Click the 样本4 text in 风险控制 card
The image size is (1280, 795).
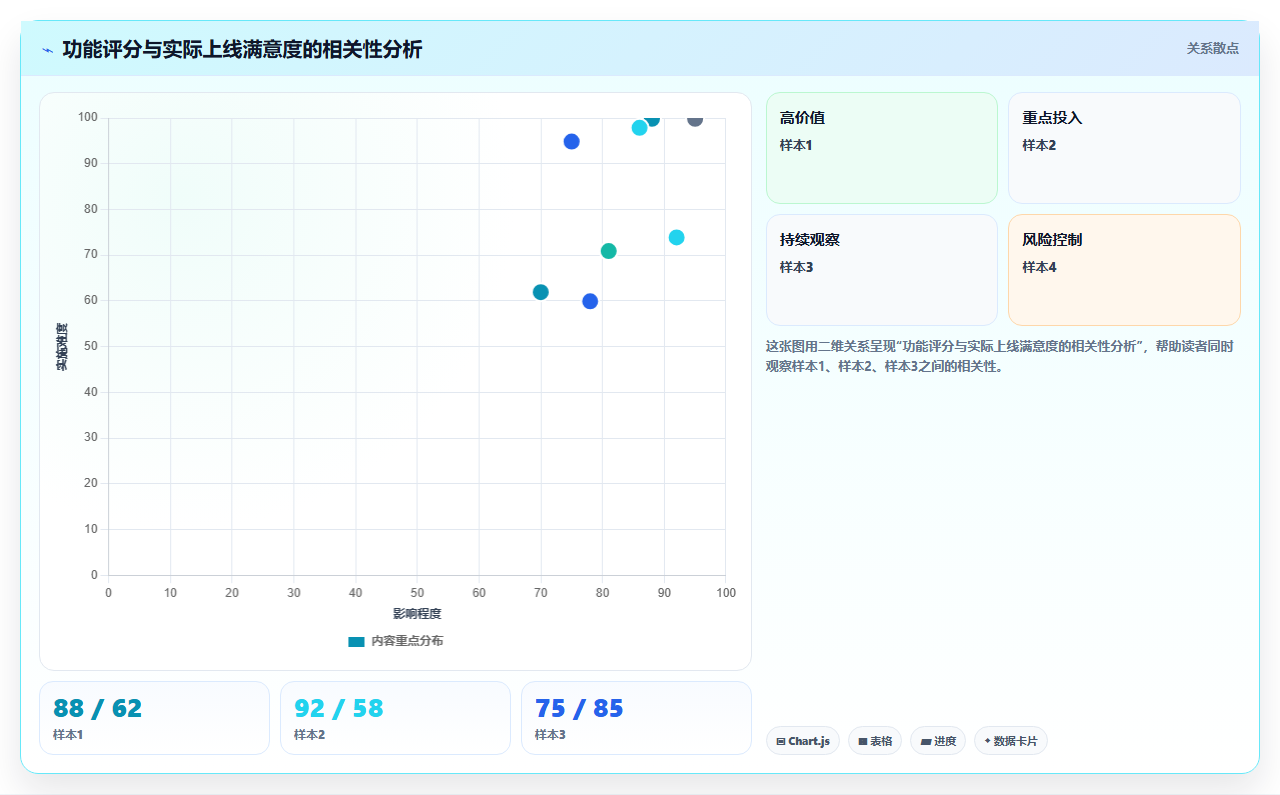pos(1039,267)
